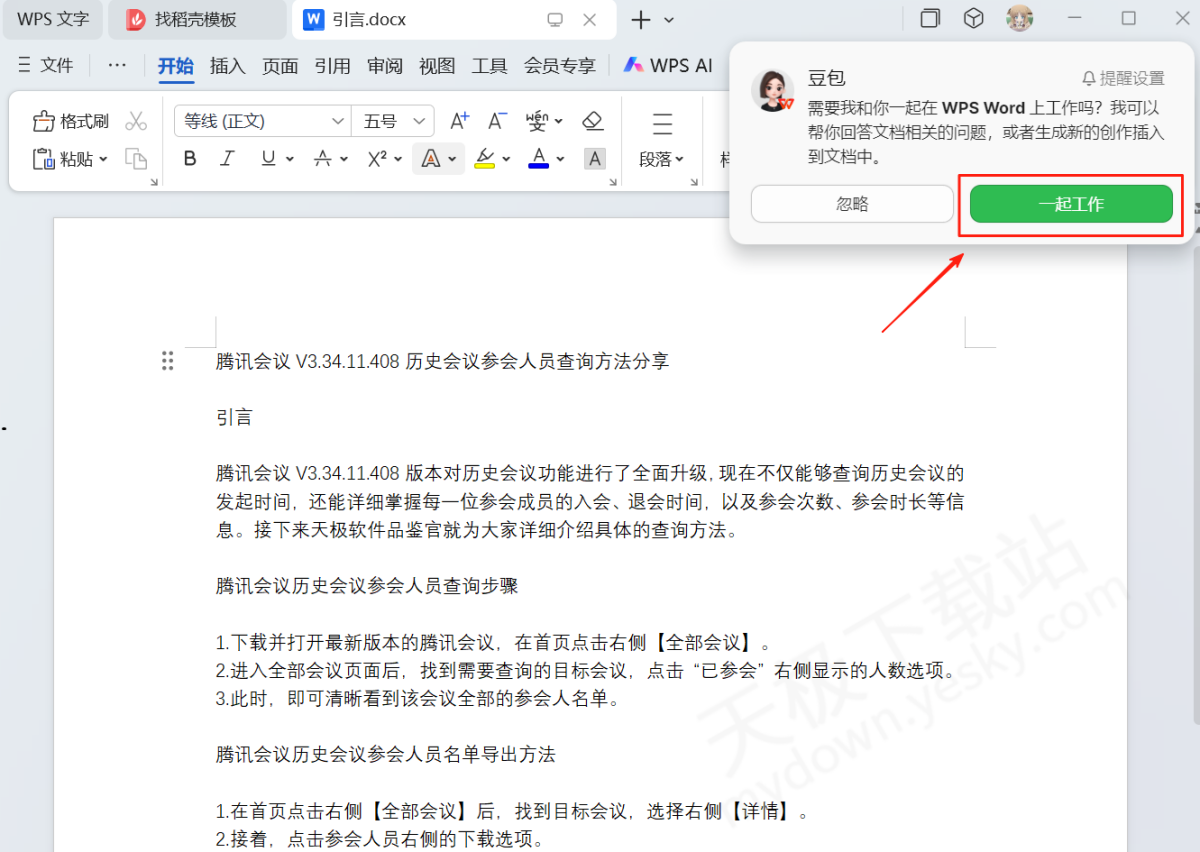
Task: Expand font color dropdown arrow
Action: 560,159
